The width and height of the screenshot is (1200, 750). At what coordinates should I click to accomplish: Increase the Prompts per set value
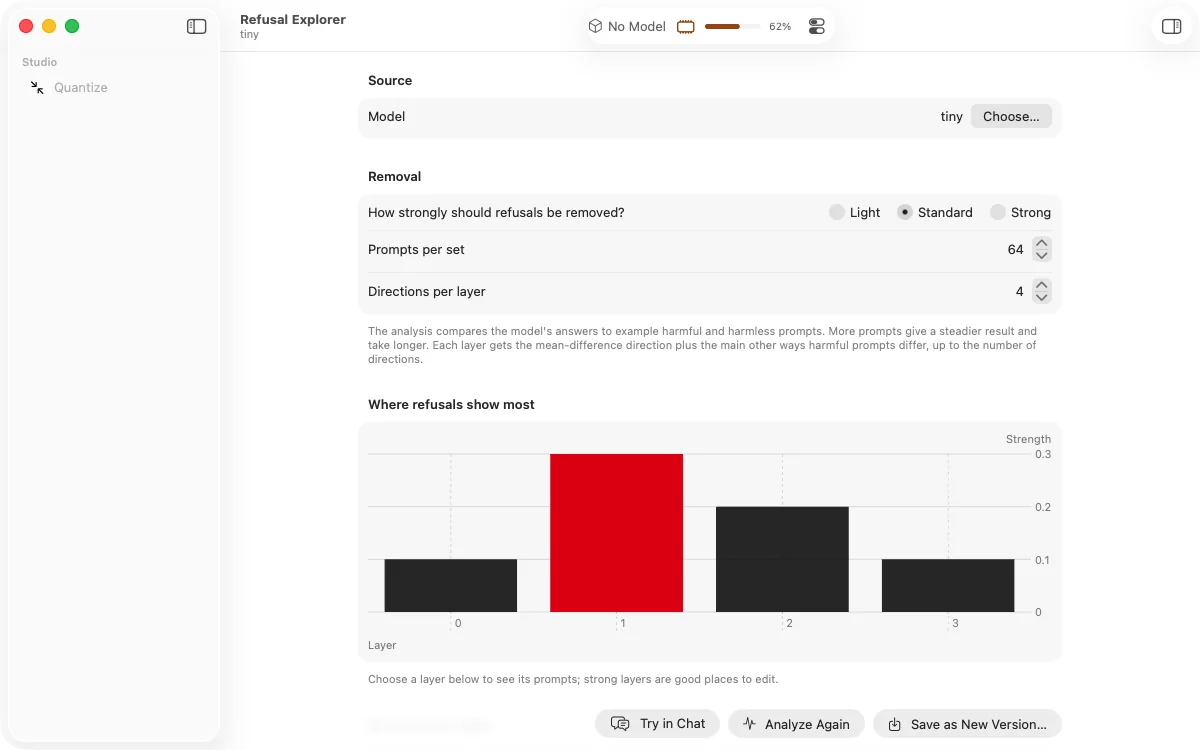[1042, 243]
